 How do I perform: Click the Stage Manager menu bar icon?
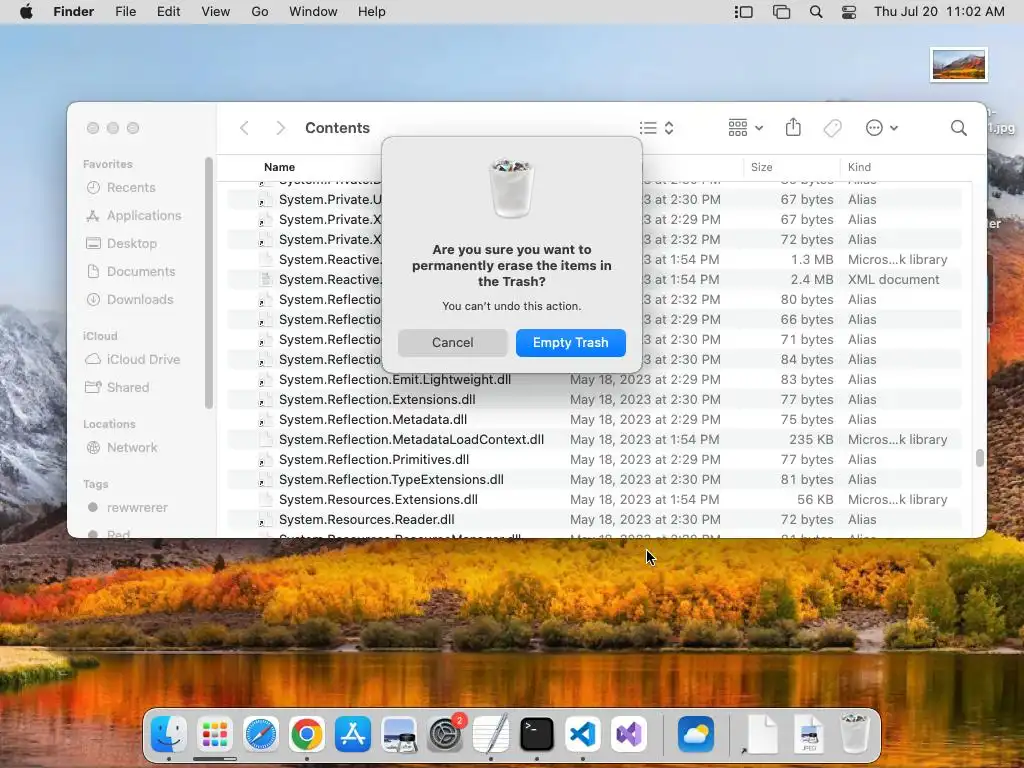click(743, 12)
